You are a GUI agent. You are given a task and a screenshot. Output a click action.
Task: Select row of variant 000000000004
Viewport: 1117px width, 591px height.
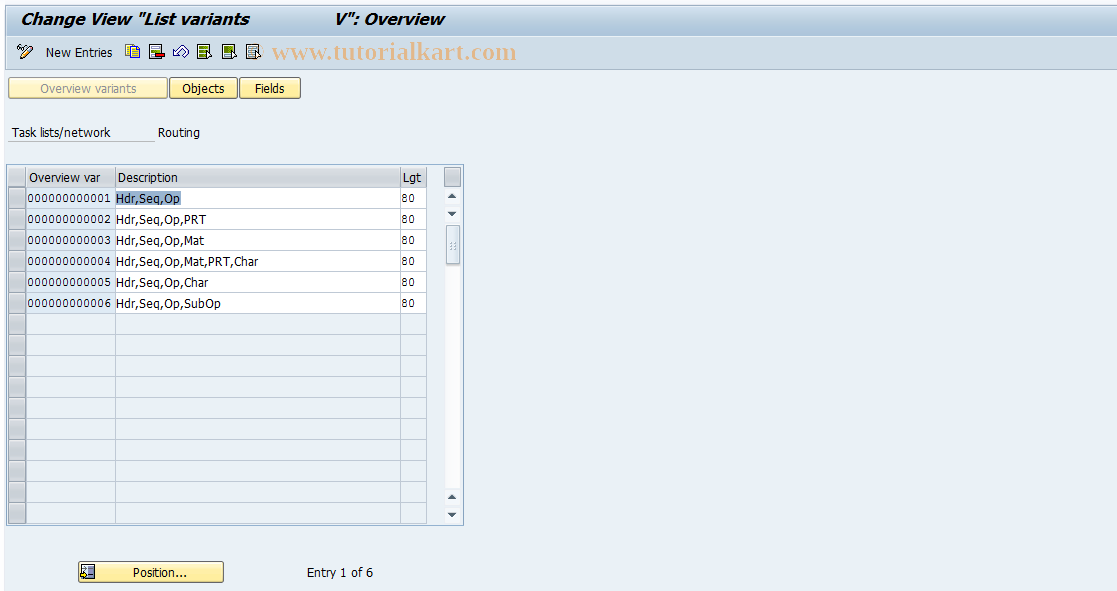coord(17,261)
